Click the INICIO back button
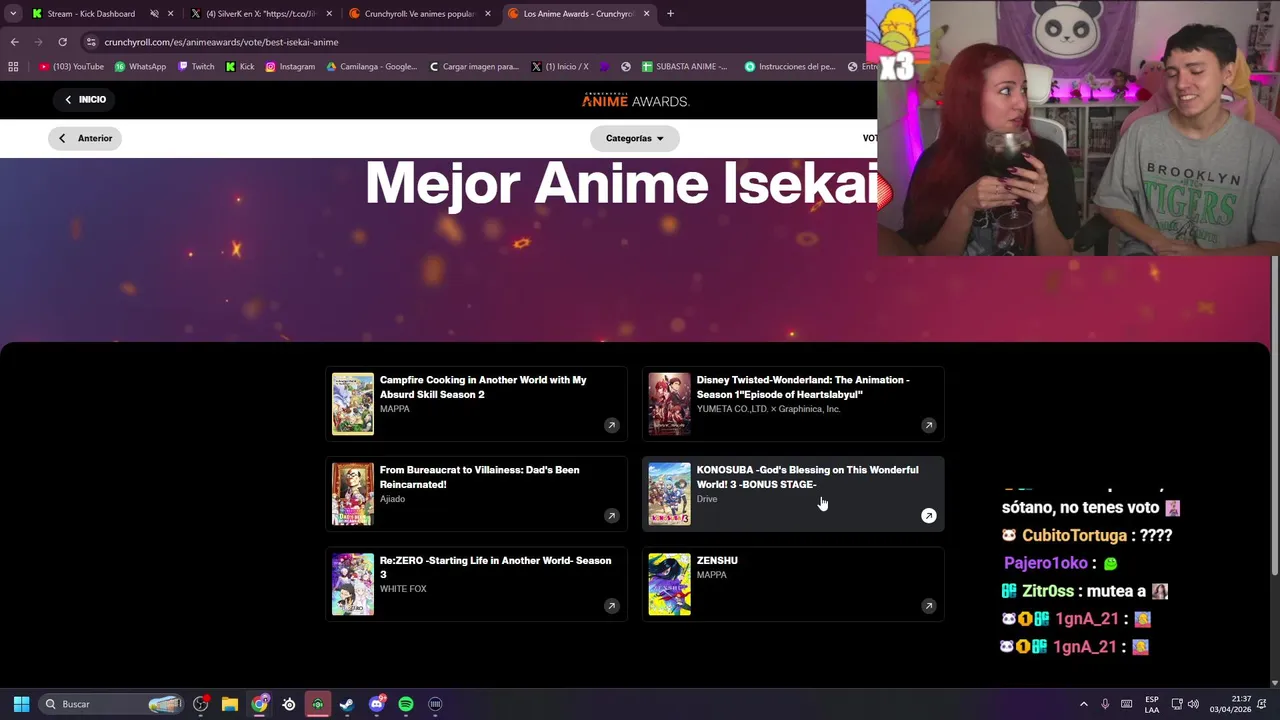Viewport: 1280px width, 720px height. click(x=85, y=100)
